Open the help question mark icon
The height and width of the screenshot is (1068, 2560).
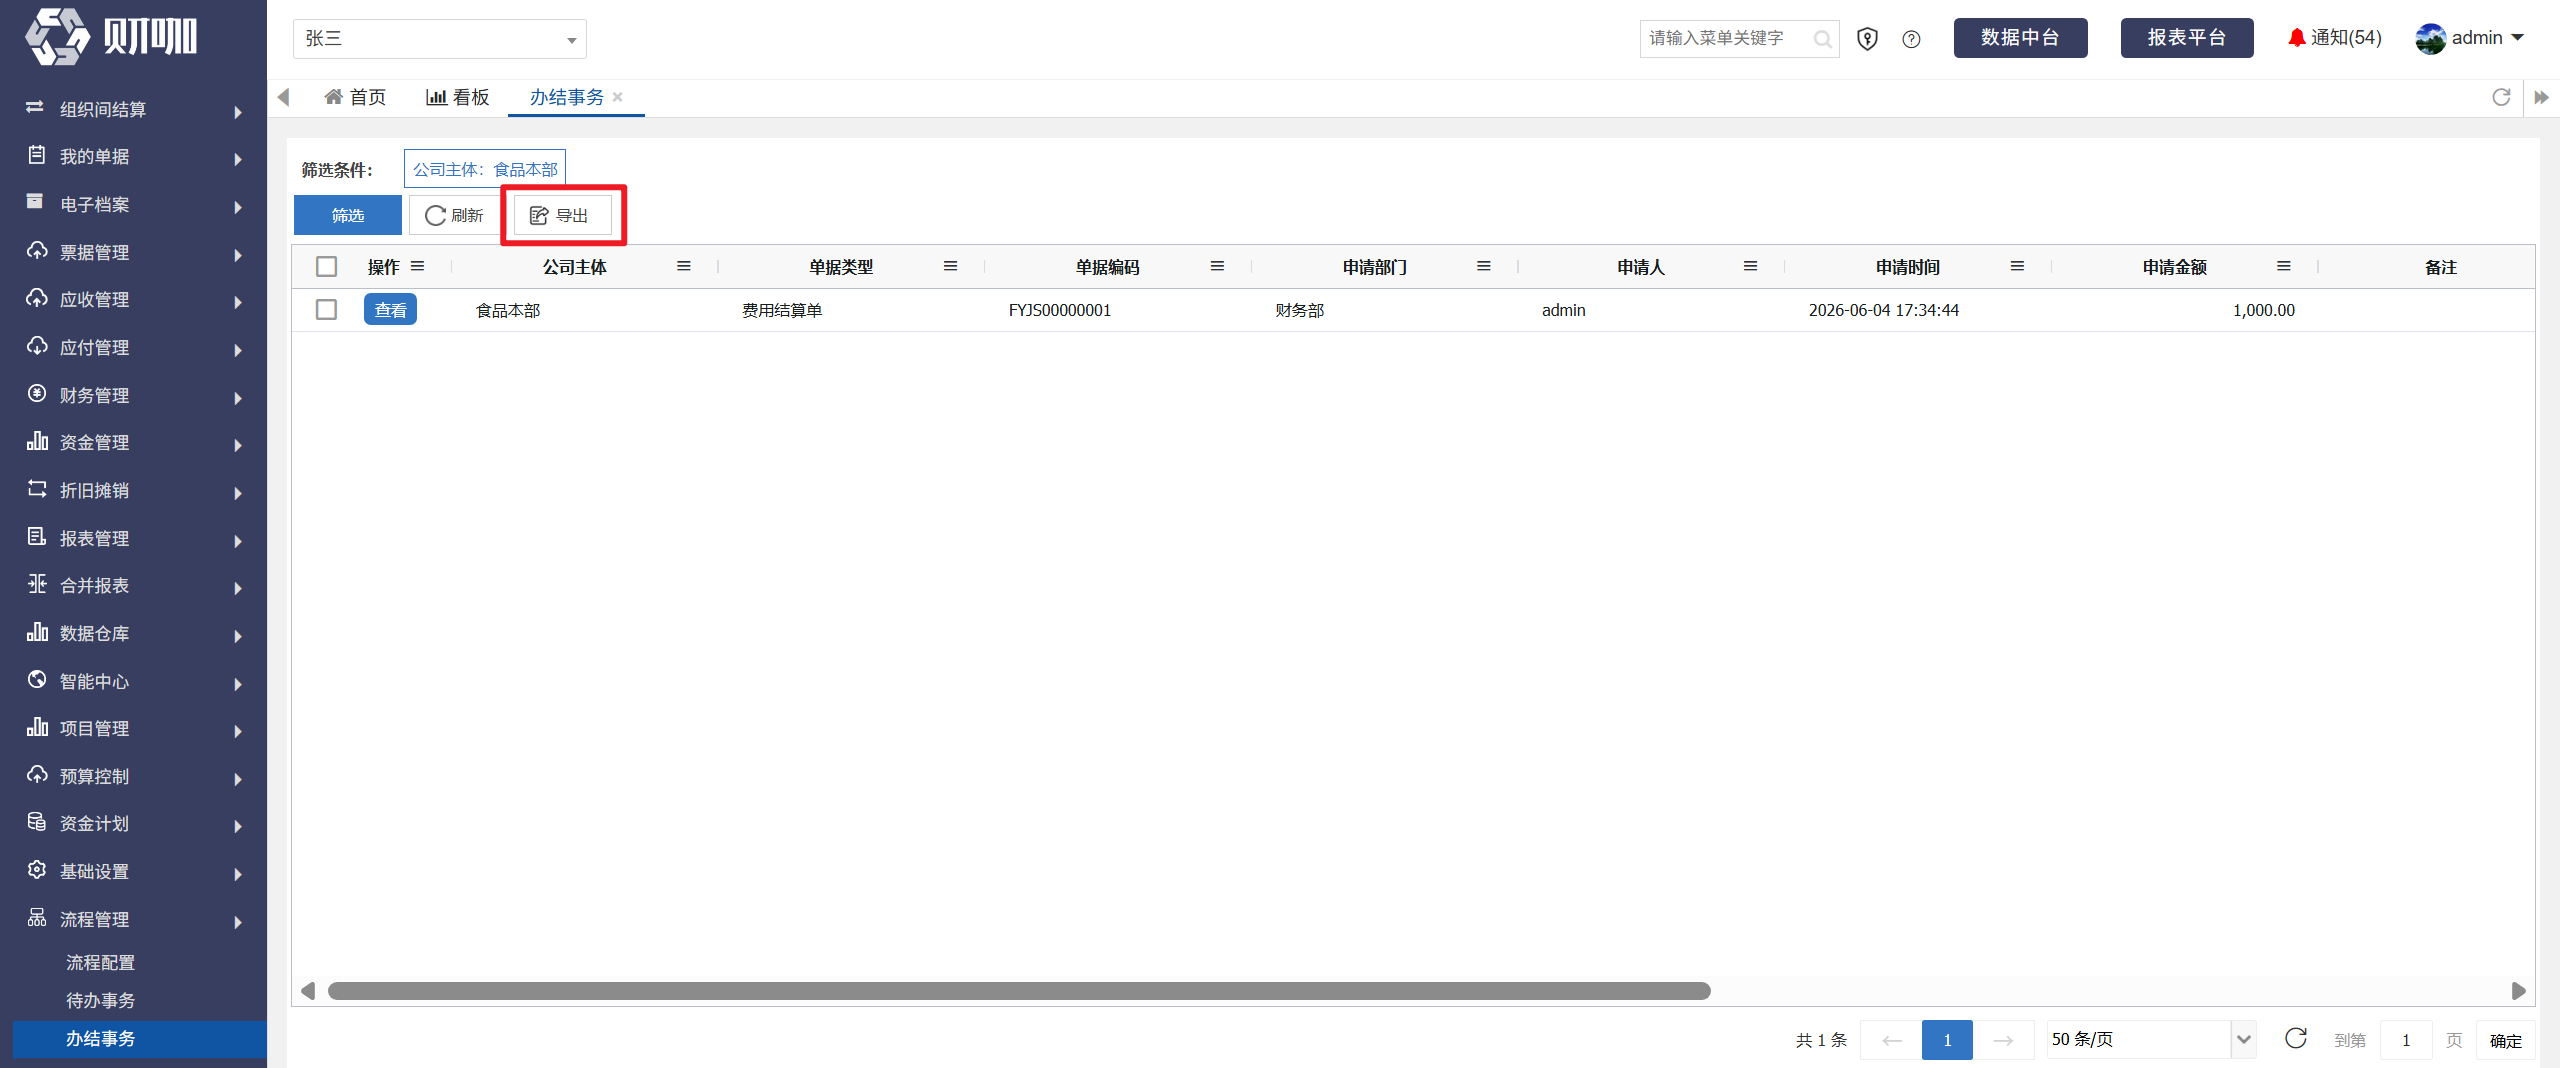(1911, 39)
